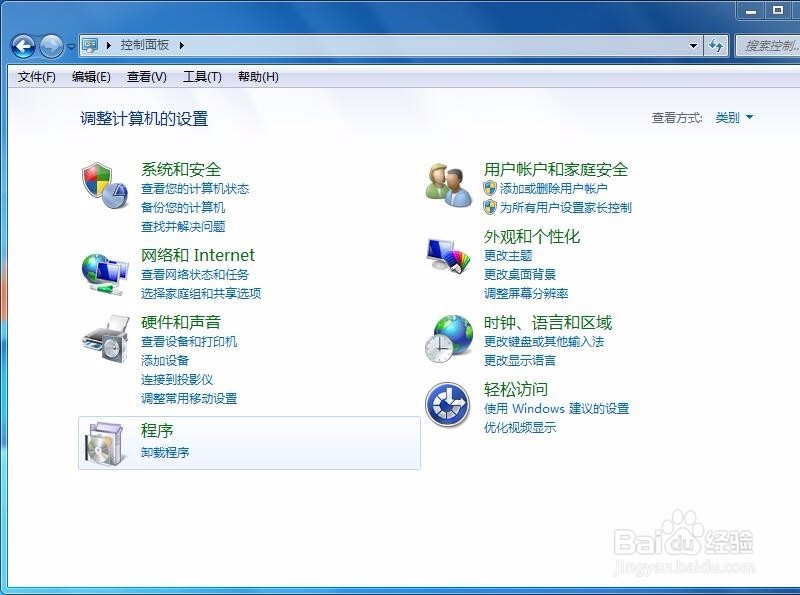Viewport: 800px width, 595px height.
Task: Open the 工具 menu
Action: (x=200, y=77)
